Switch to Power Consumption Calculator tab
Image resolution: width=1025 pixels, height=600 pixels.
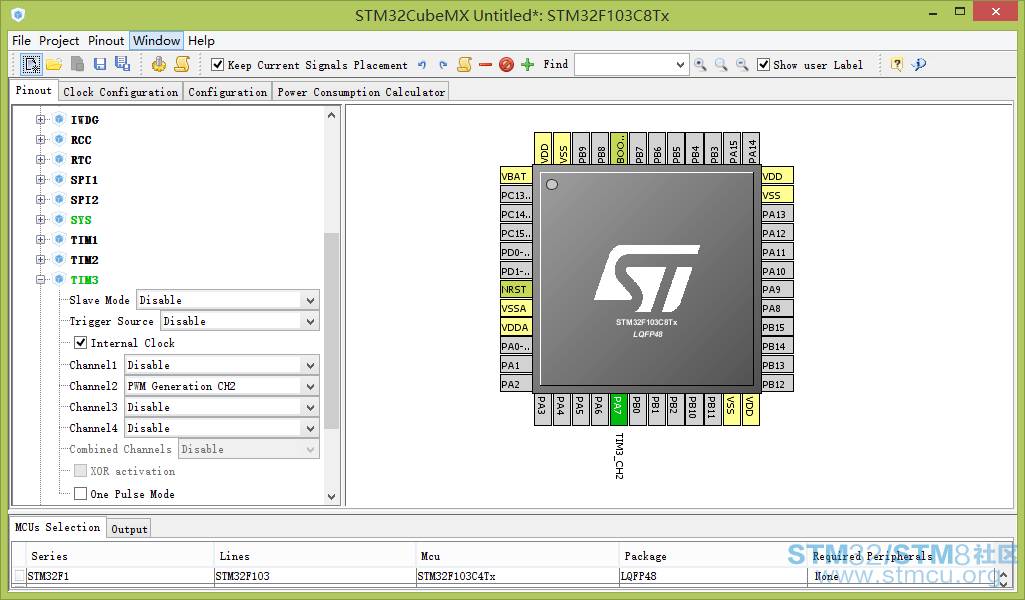pyautogui.click(x=361, y=92)
